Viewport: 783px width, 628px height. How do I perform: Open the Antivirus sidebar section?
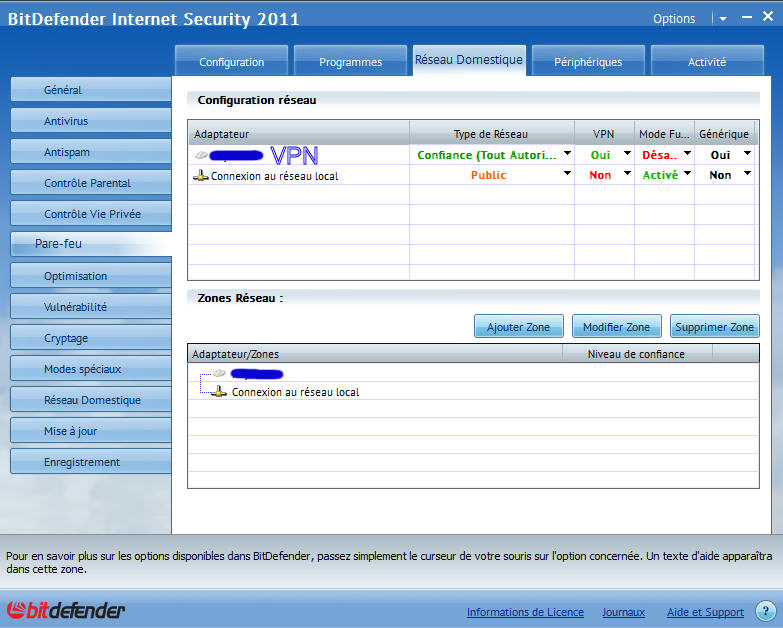(x=91, y=121)
